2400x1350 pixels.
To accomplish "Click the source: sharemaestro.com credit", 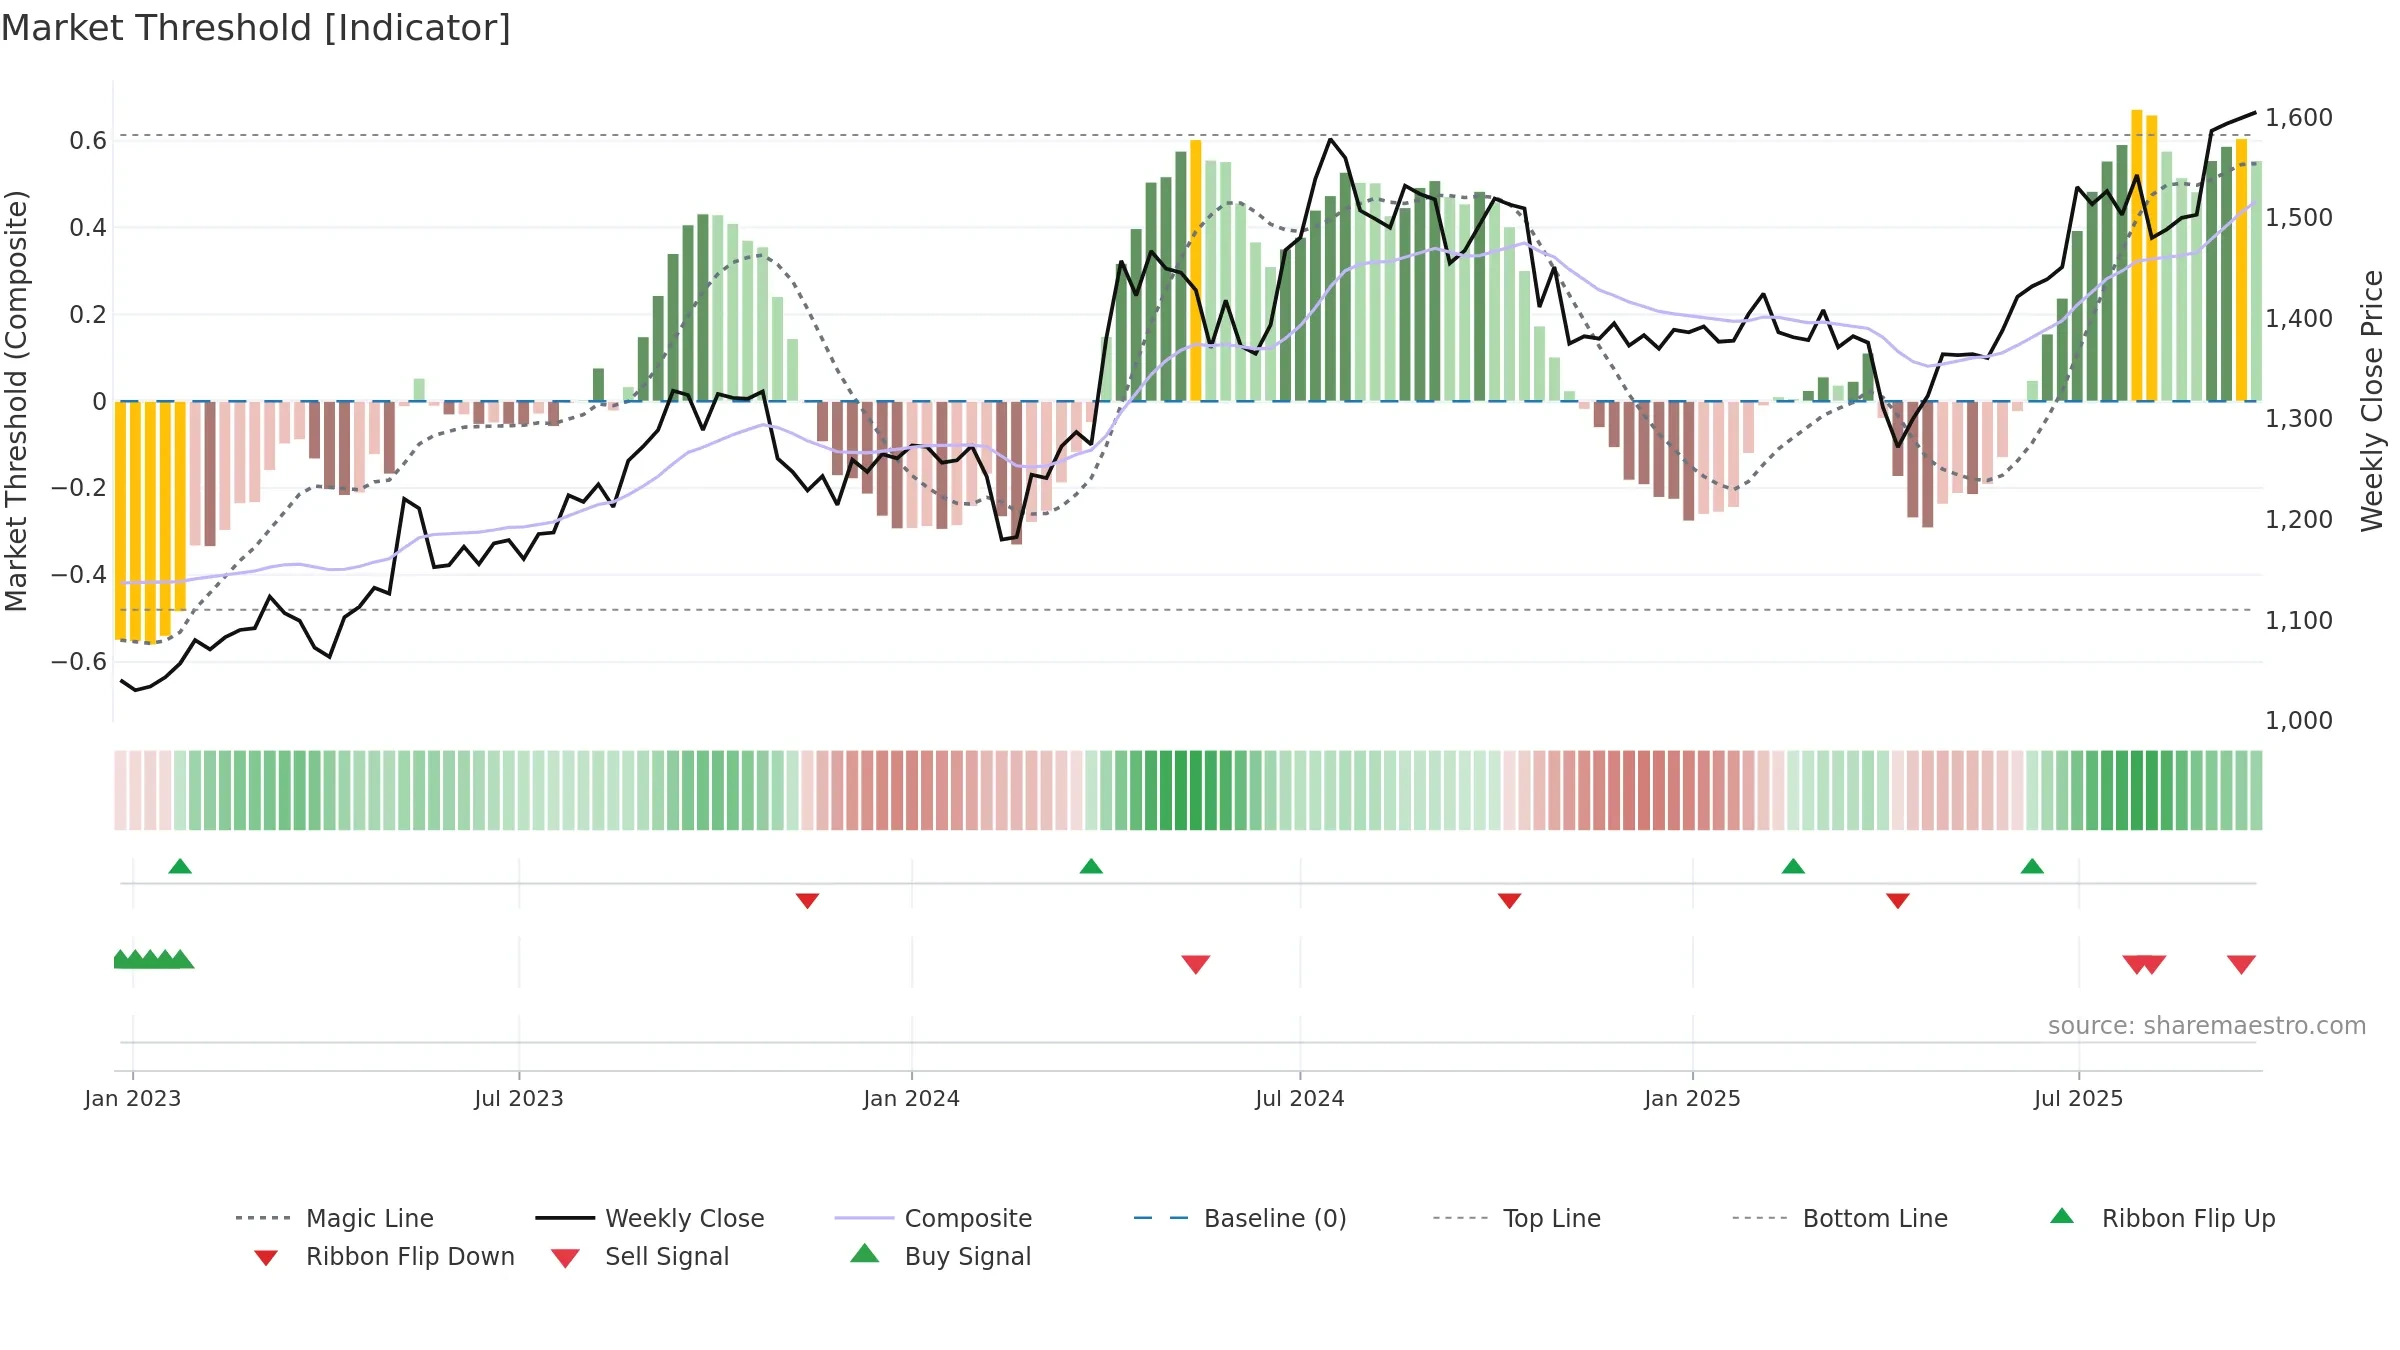I will 2207,1026.
